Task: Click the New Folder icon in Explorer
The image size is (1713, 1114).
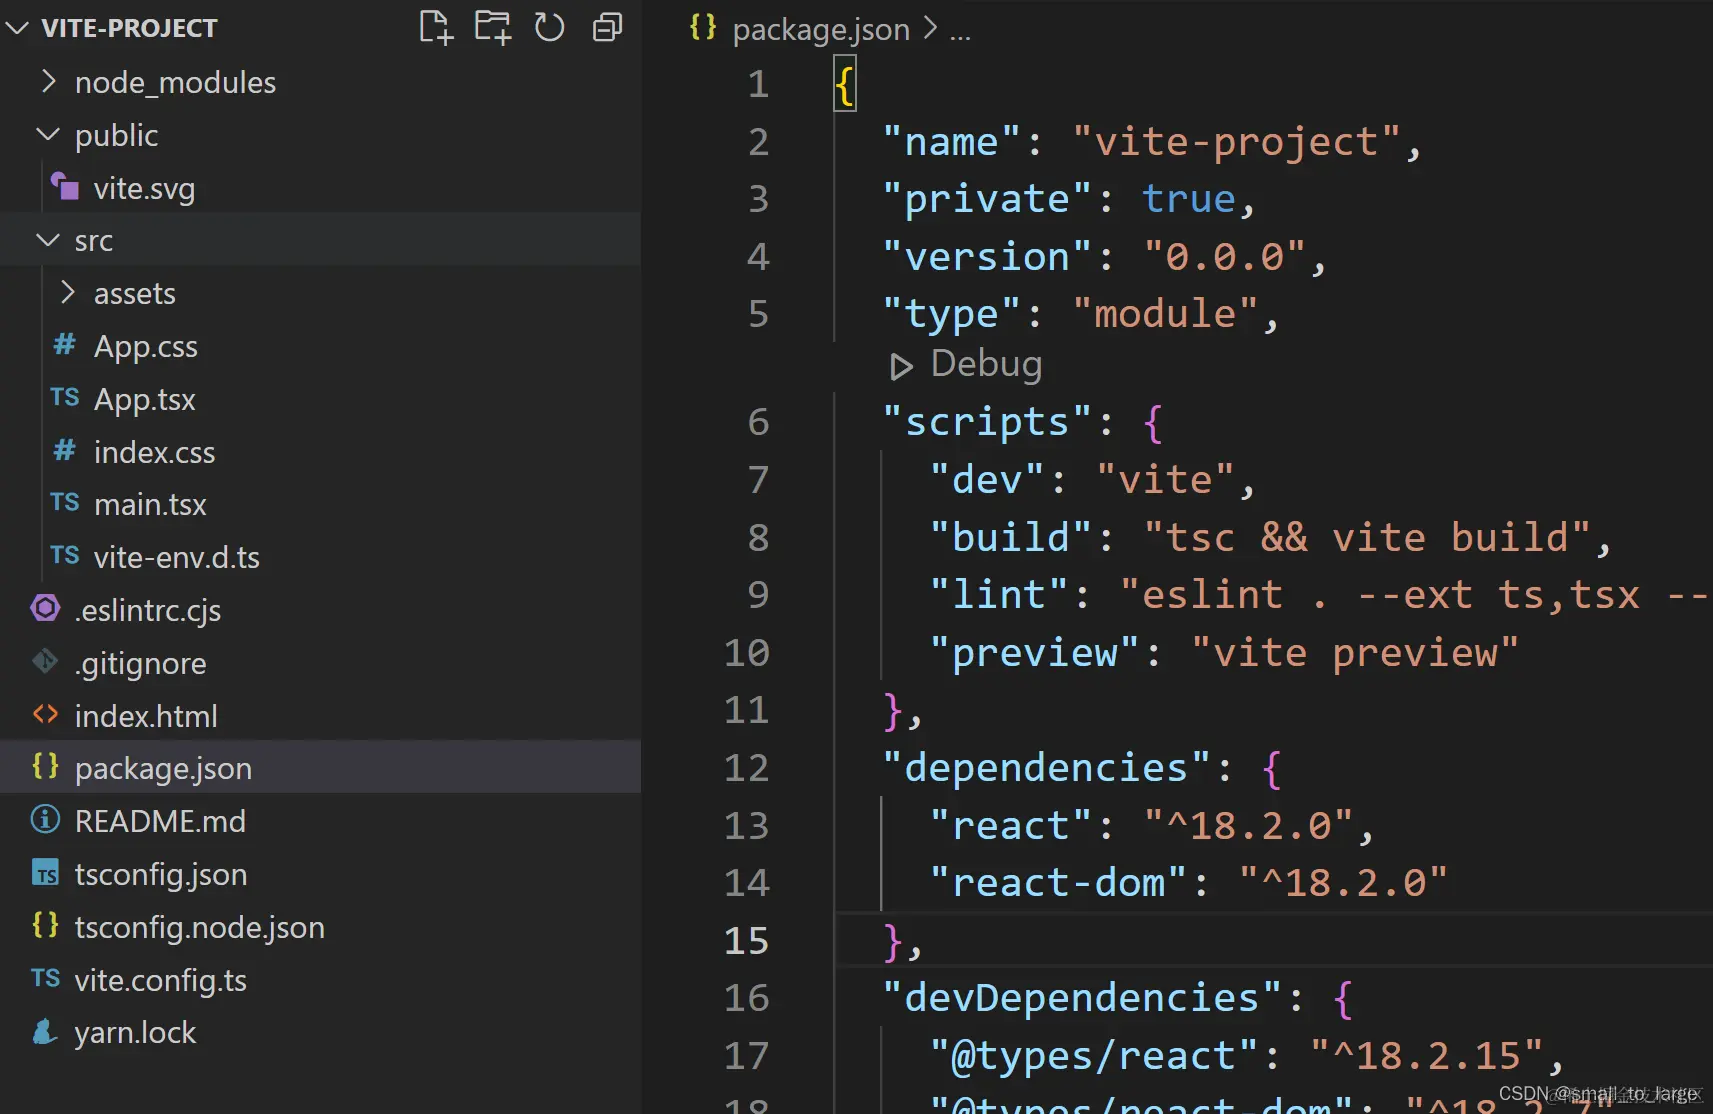Action: (492, 27)
